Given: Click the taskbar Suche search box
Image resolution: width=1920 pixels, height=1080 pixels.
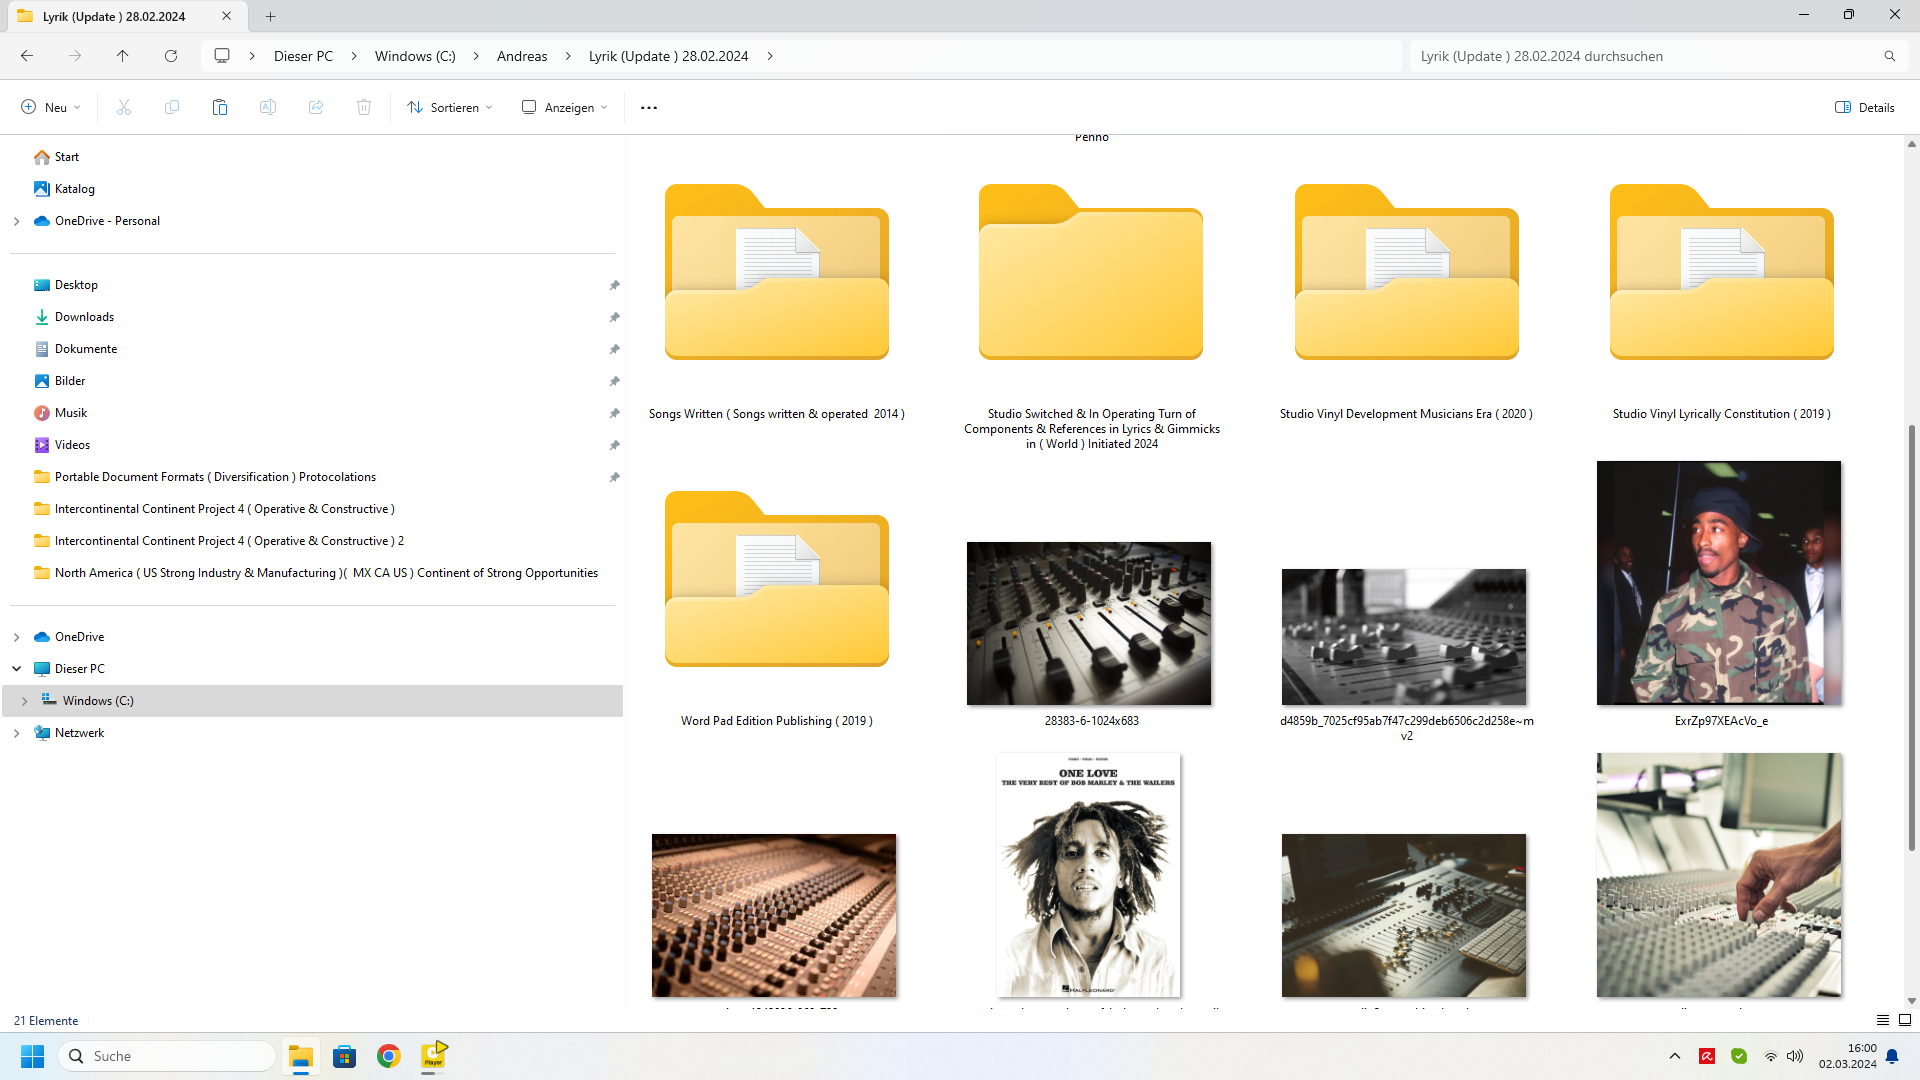Looking at the screenshot, I should [167, 1056].
